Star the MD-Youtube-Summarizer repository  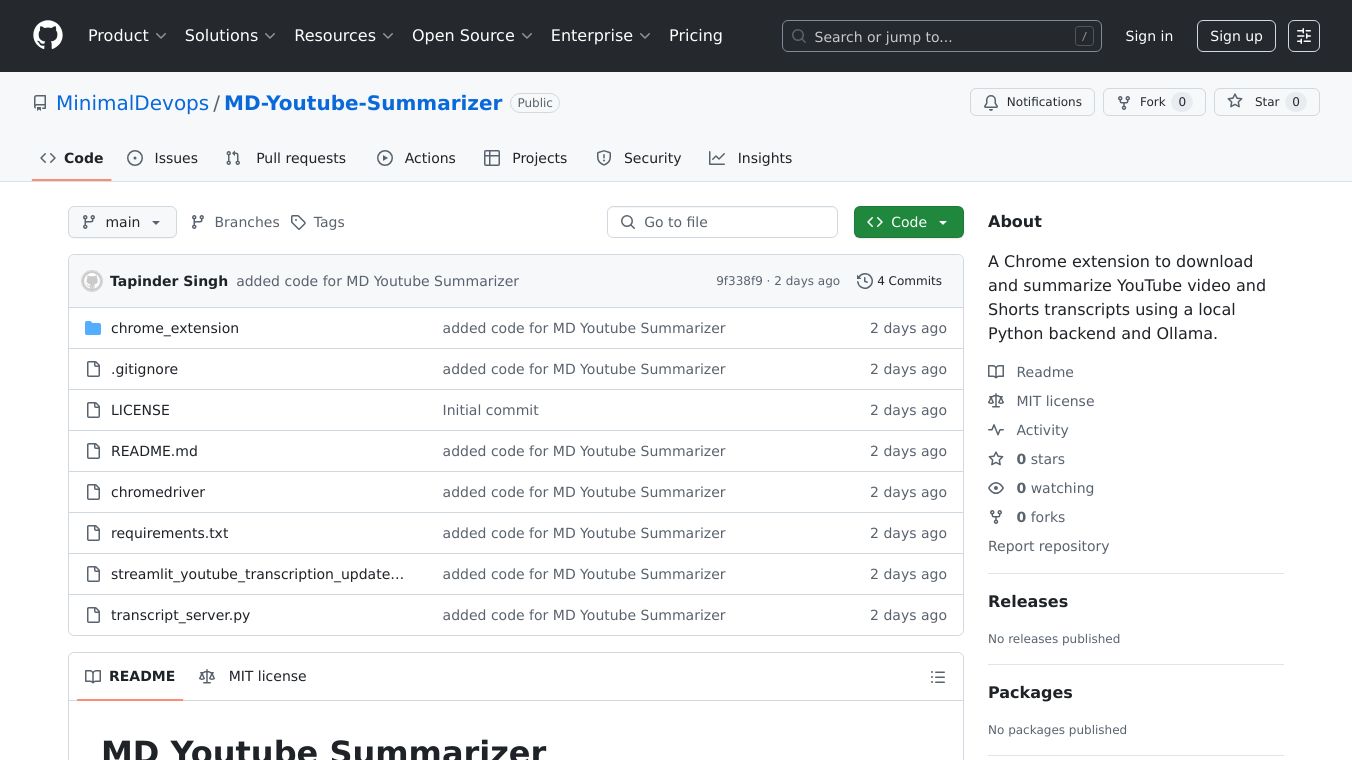1266,102
